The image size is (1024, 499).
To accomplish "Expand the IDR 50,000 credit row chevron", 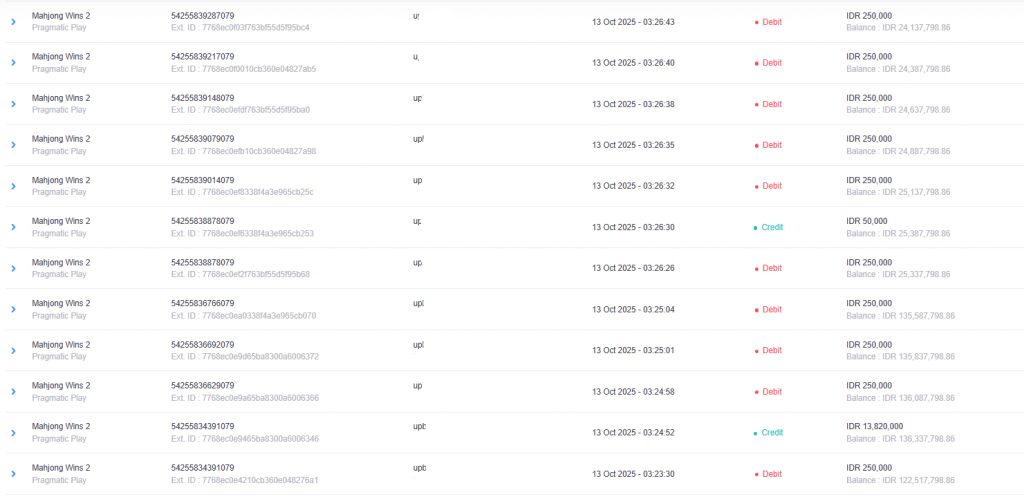I will pyautogui.click(x=13, y=227).
